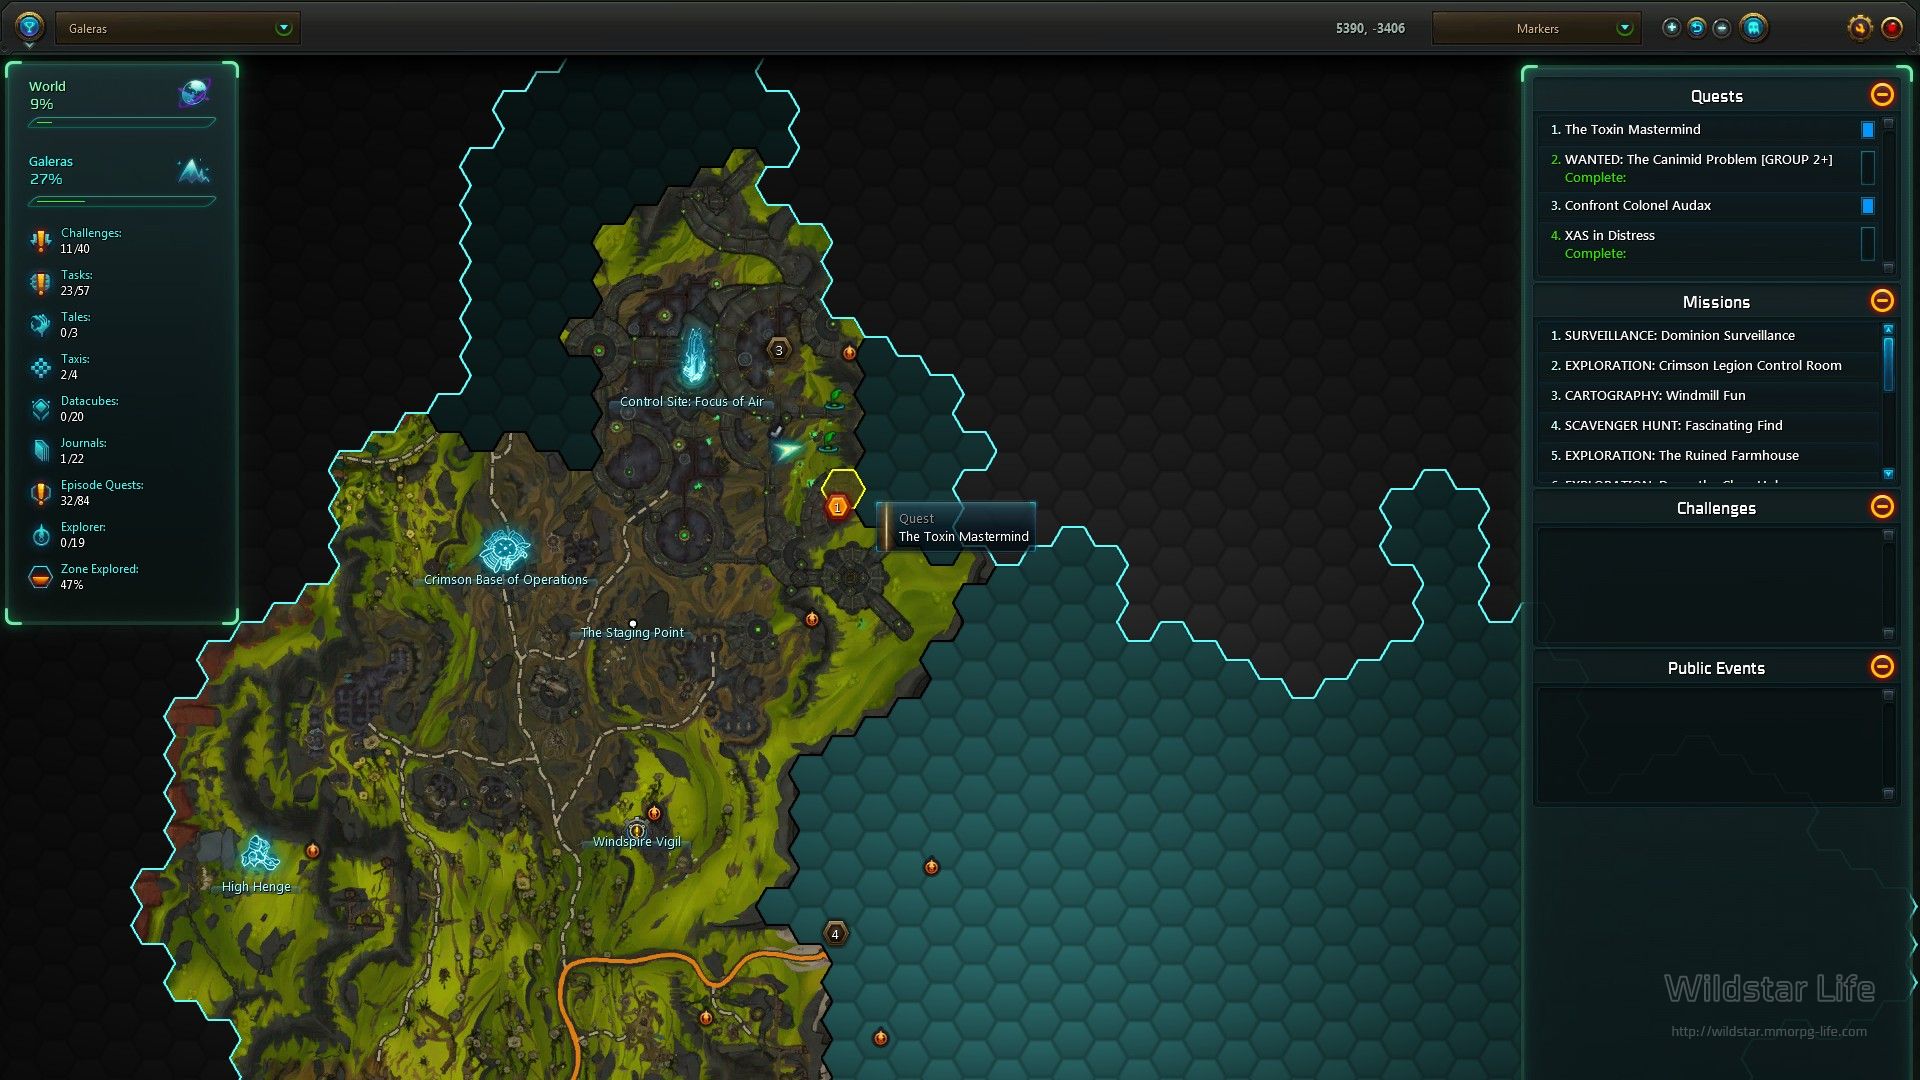This screenshot has height=1080, width=1920.
Task: Collapse the Quests panel
Action: (x=1882, y=95)
